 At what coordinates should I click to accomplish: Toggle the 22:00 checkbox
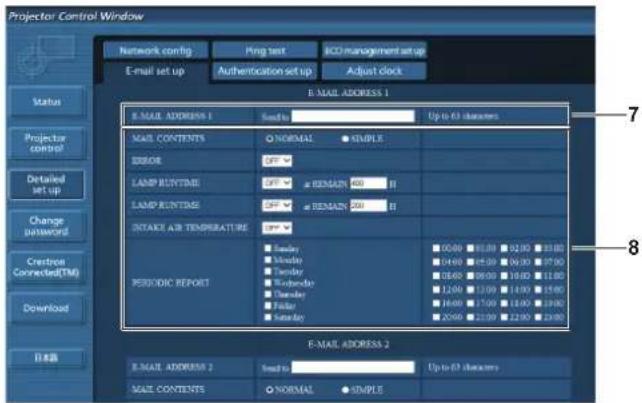(504, 317)
